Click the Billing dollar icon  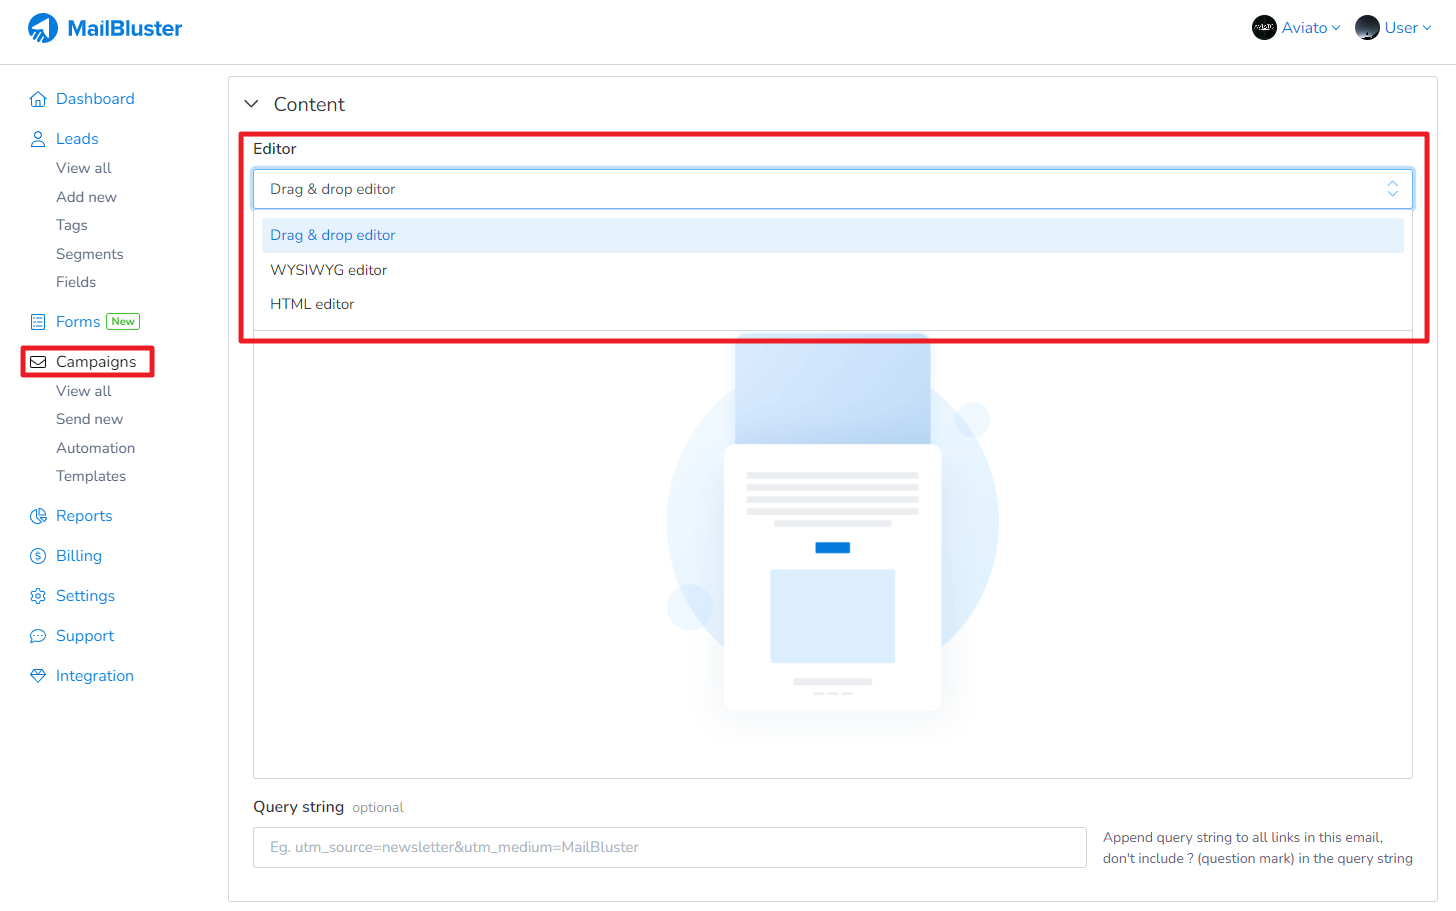click(x=38, y=556)
